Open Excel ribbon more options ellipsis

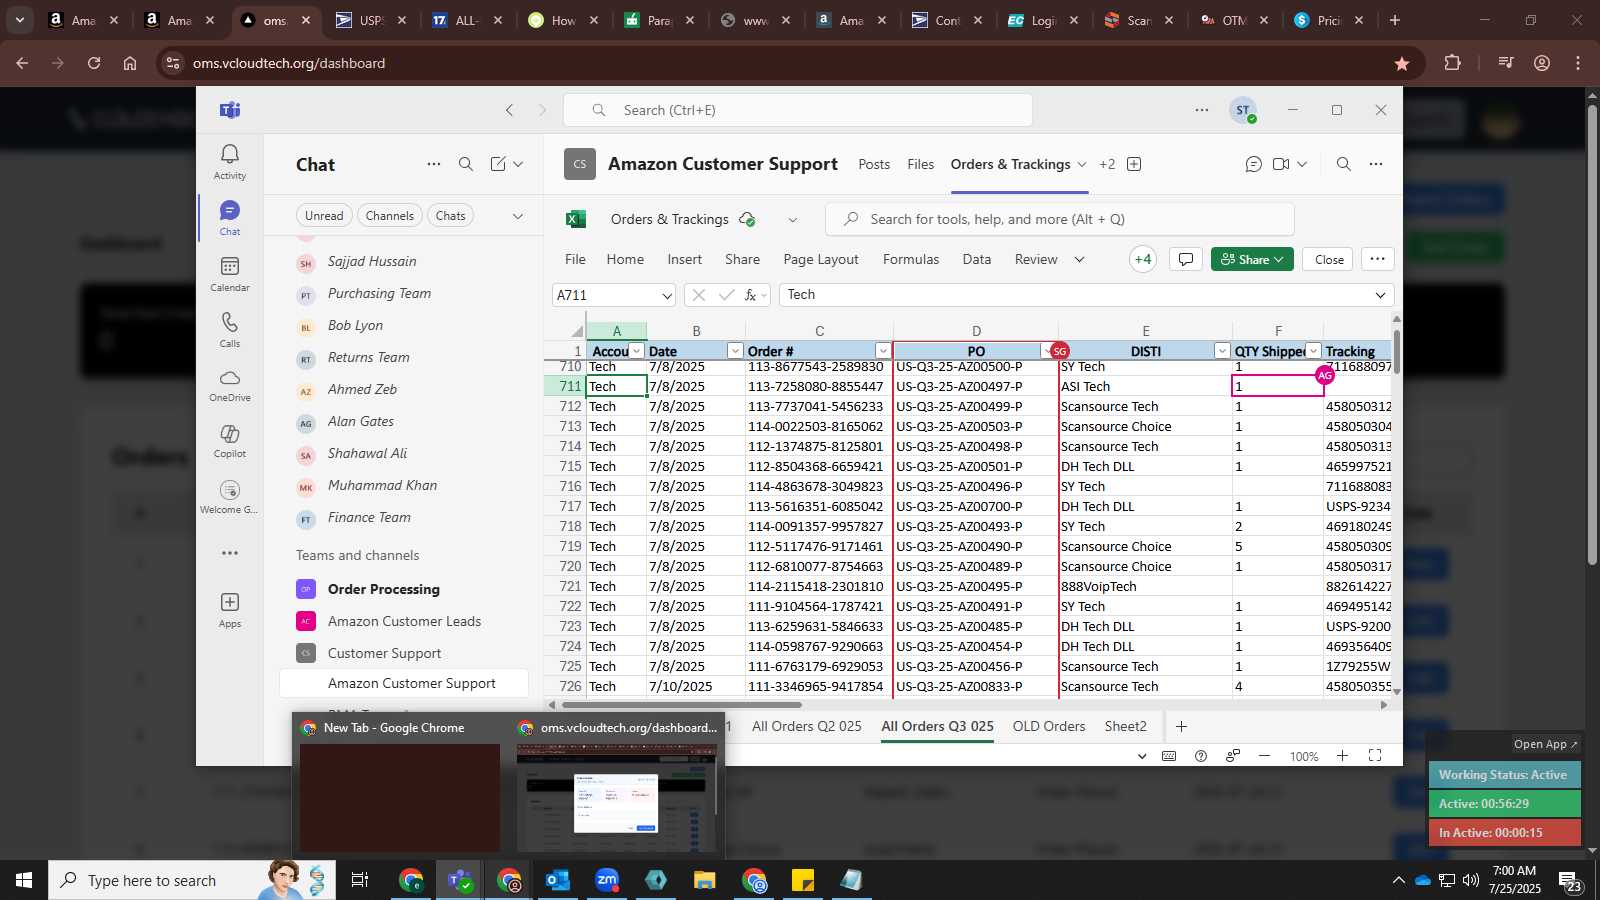click(1377, 259)
